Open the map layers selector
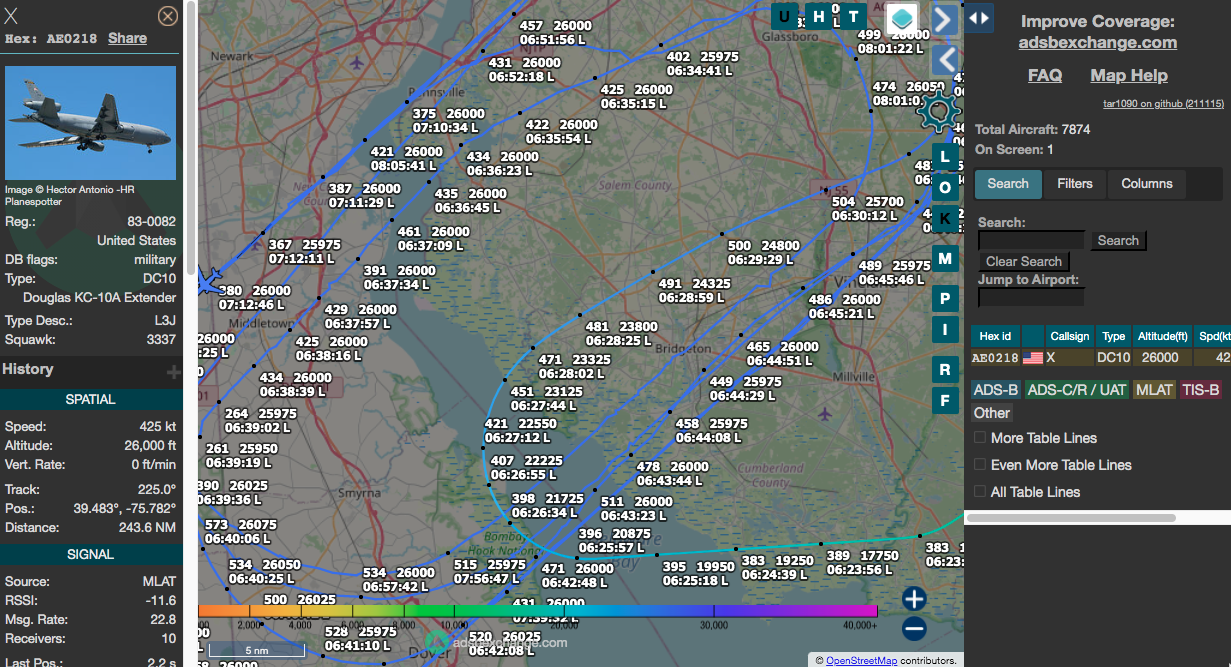 coord(902,17)
